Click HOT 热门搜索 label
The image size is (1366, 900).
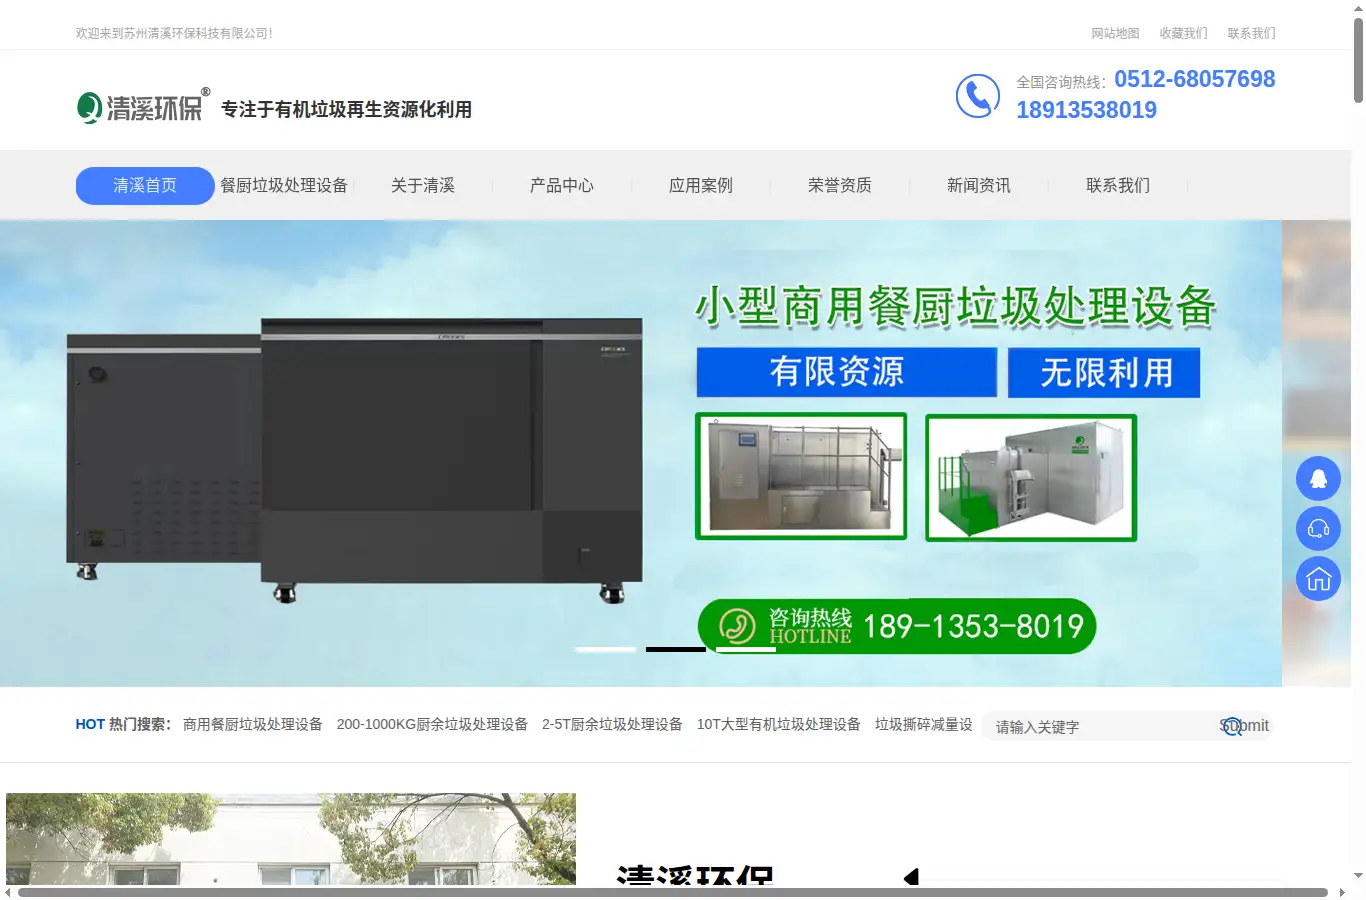point(123,725)
